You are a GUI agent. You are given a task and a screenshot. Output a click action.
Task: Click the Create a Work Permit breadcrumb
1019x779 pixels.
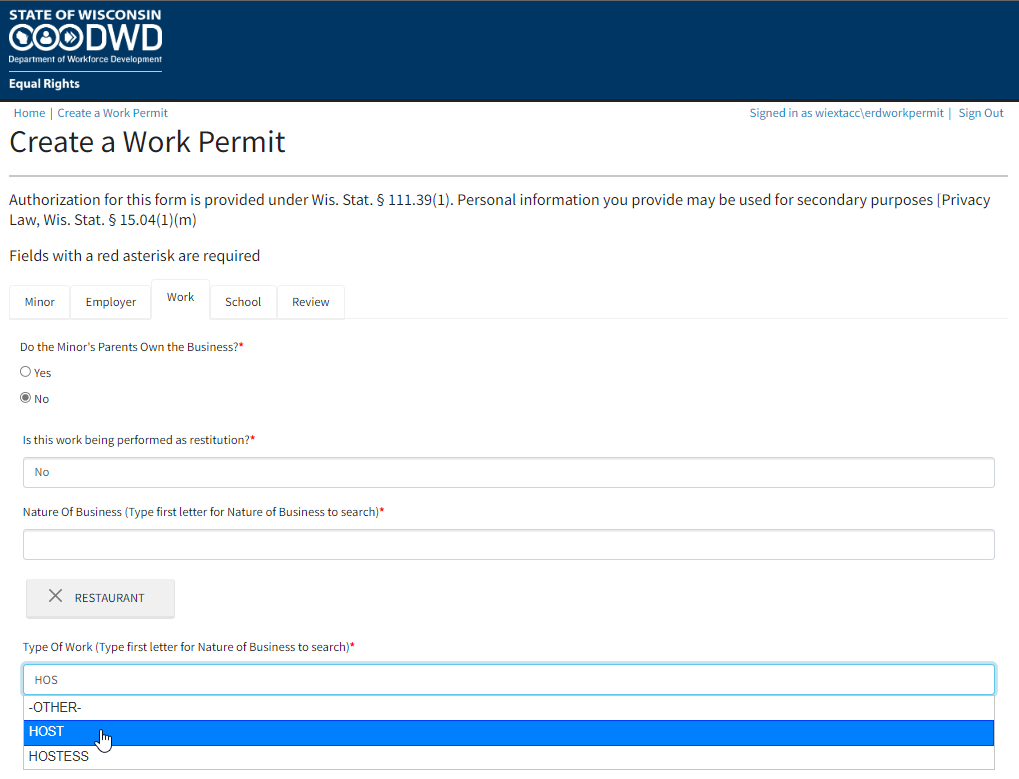tap(112, 112)
